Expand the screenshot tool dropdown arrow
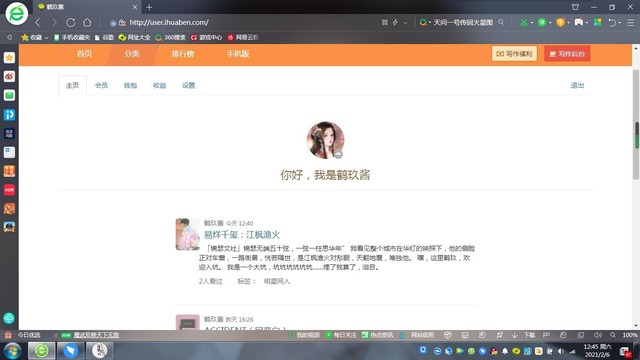Viewport: 640px width, 360px height. [x=532, y=23]
